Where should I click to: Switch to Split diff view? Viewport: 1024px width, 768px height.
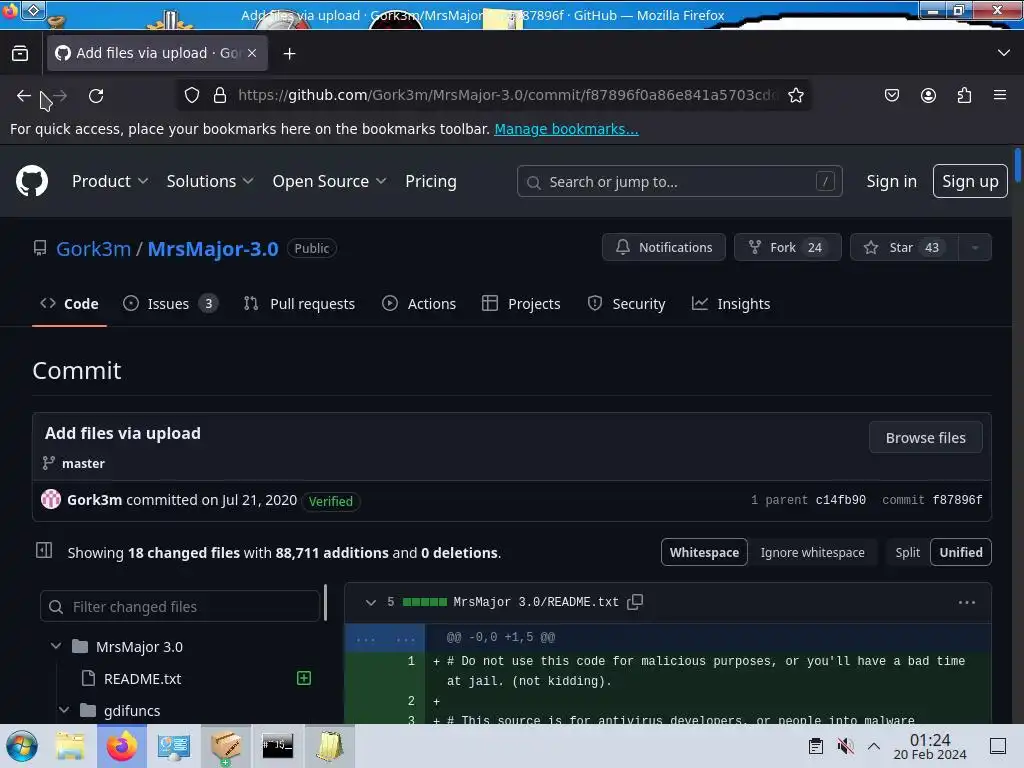(x=907, y=552)
